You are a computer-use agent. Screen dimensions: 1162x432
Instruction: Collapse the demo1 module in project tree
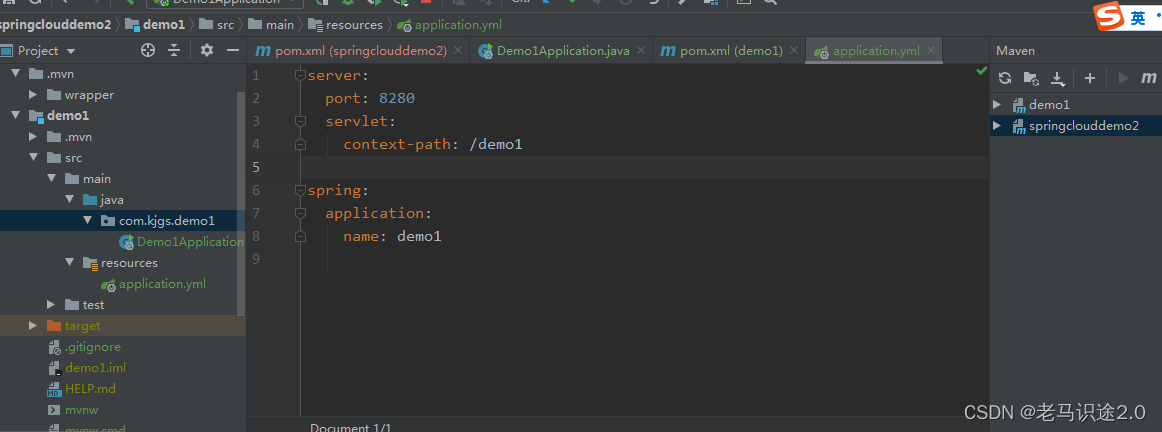[x=15, y=116]
